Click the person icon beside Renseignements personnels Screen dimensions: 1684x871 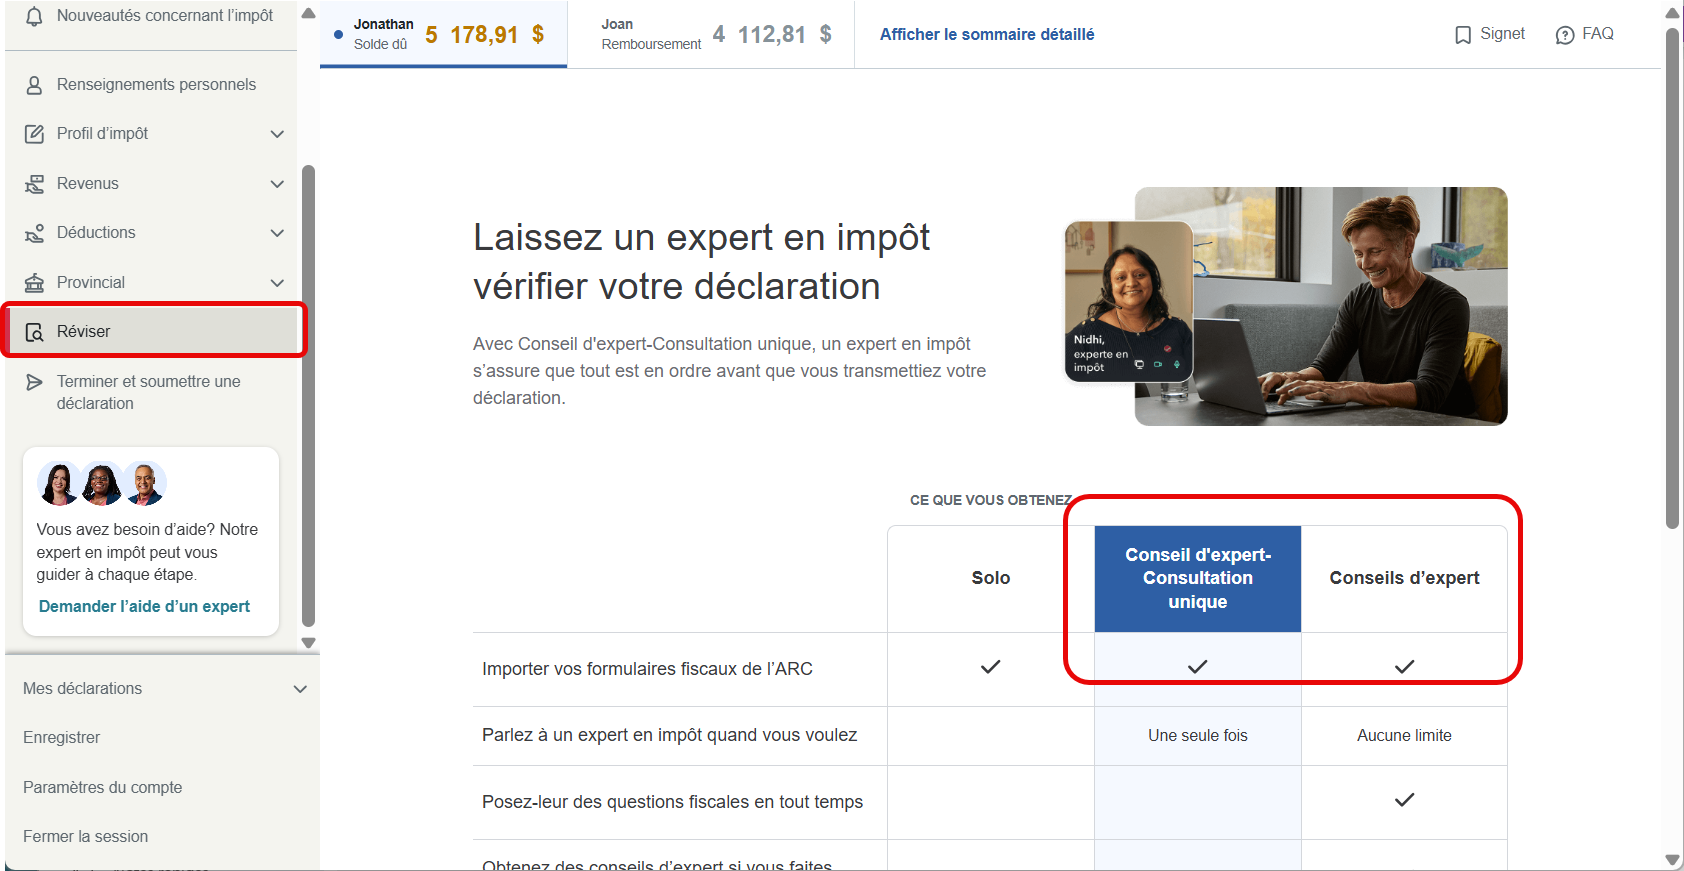point(34,85)
